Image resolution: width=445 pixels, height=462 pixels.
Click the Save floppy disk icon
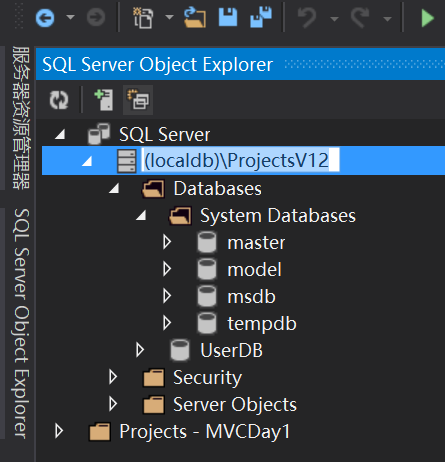tap(228, 17)
